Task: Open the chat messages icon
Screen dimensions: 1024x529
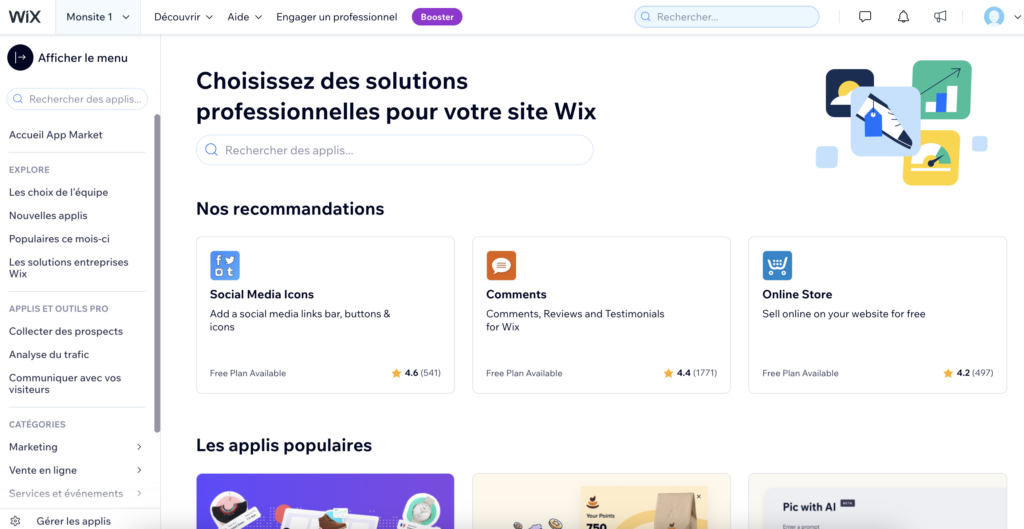Action: point(865,17)
